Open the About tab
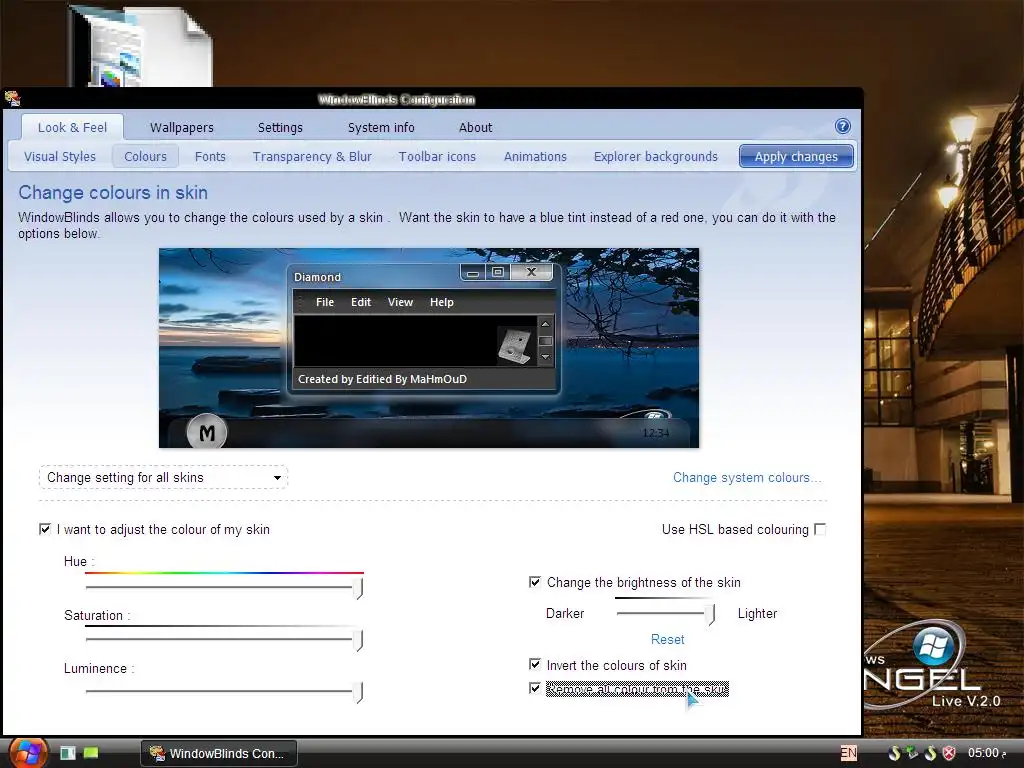Viewport: 1024px width, 768px height. (x=475, y=127)
